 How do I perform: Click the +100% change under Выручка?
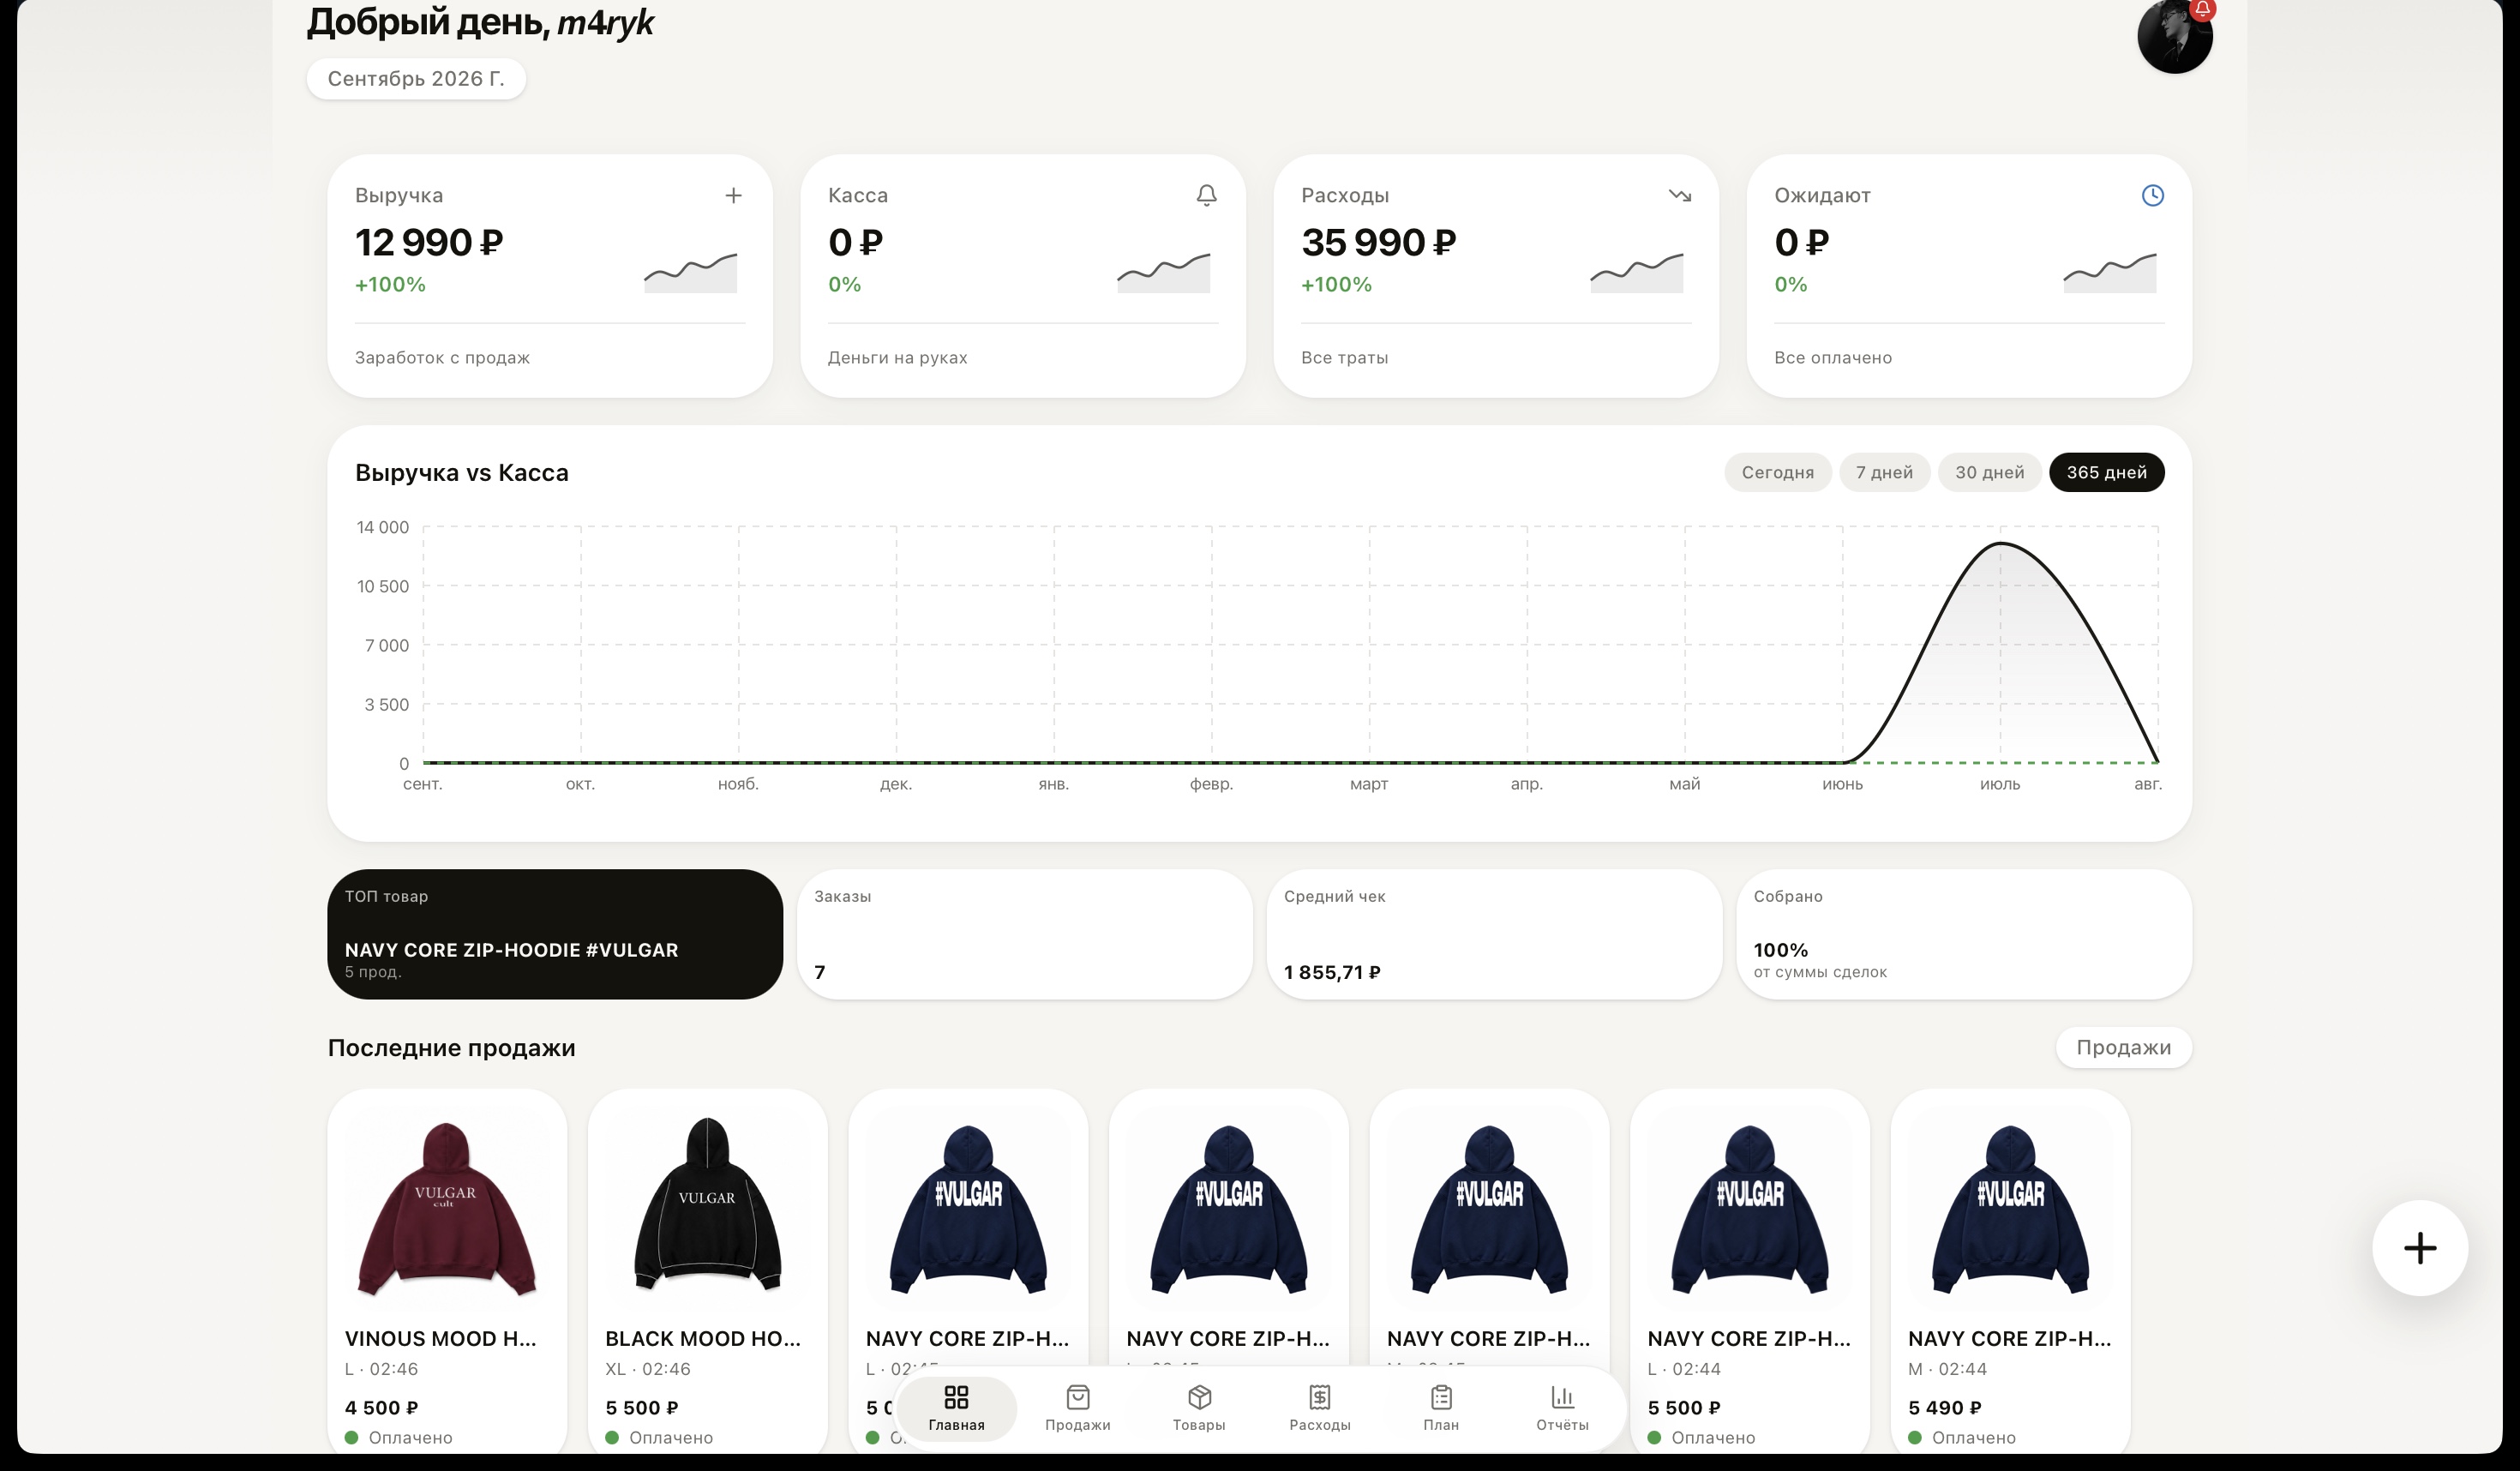[x=390, y=285]
